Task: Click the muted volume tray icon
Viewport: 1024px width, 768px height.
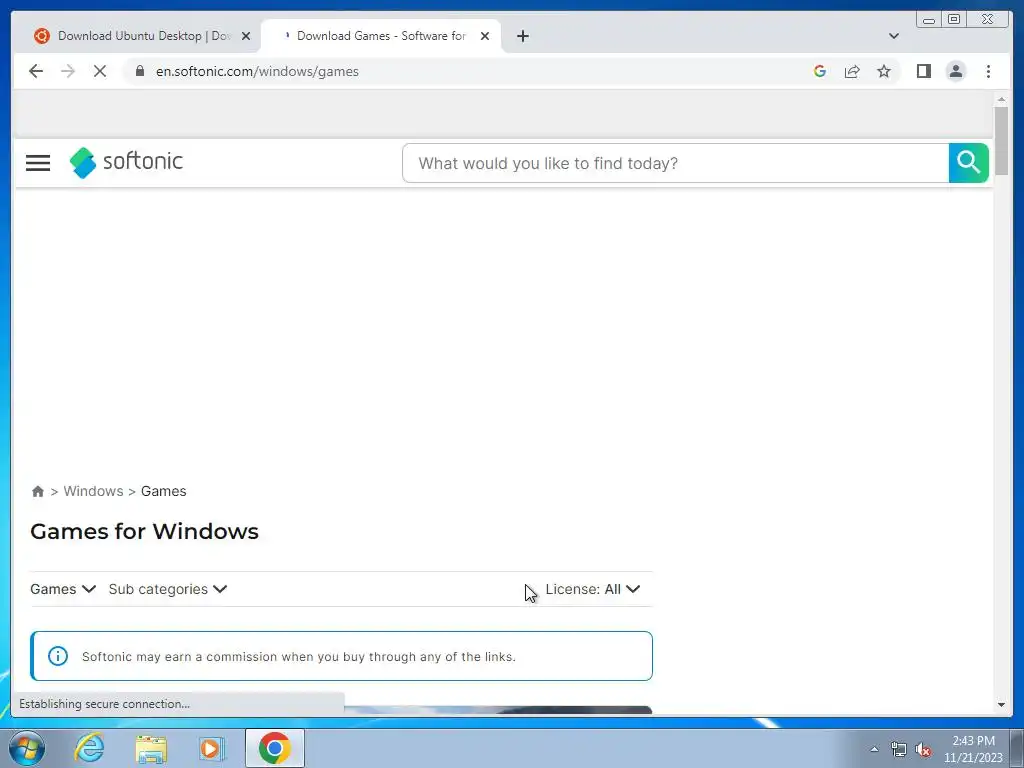Action: click(x=923, y=749)
